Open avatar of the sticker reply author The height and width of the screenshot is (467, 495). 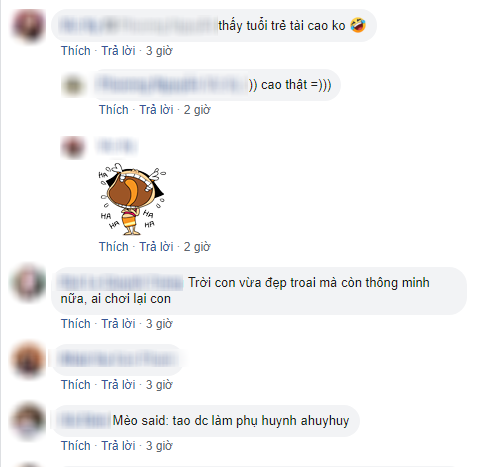[72, 147]
